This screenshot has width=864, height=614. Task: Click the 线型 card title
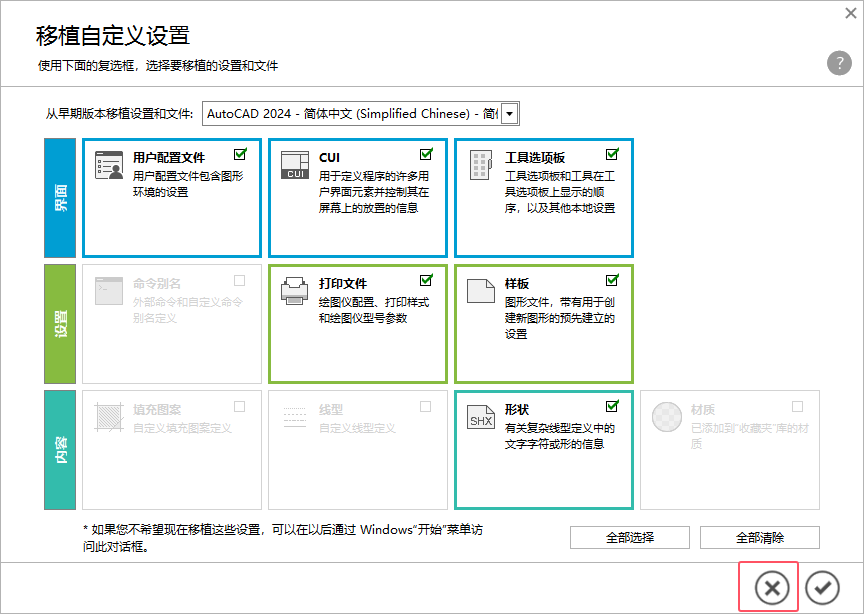point(331,410)
